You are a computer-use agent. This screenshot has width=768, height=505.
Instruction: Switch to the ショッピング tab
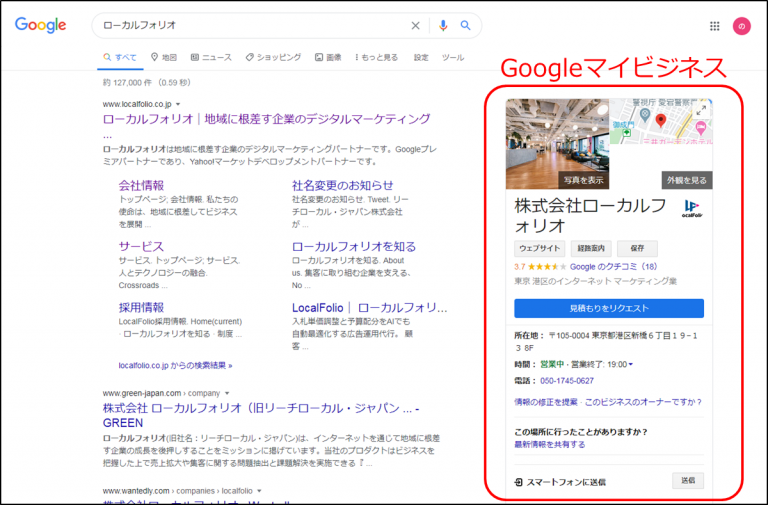[273, 57]
